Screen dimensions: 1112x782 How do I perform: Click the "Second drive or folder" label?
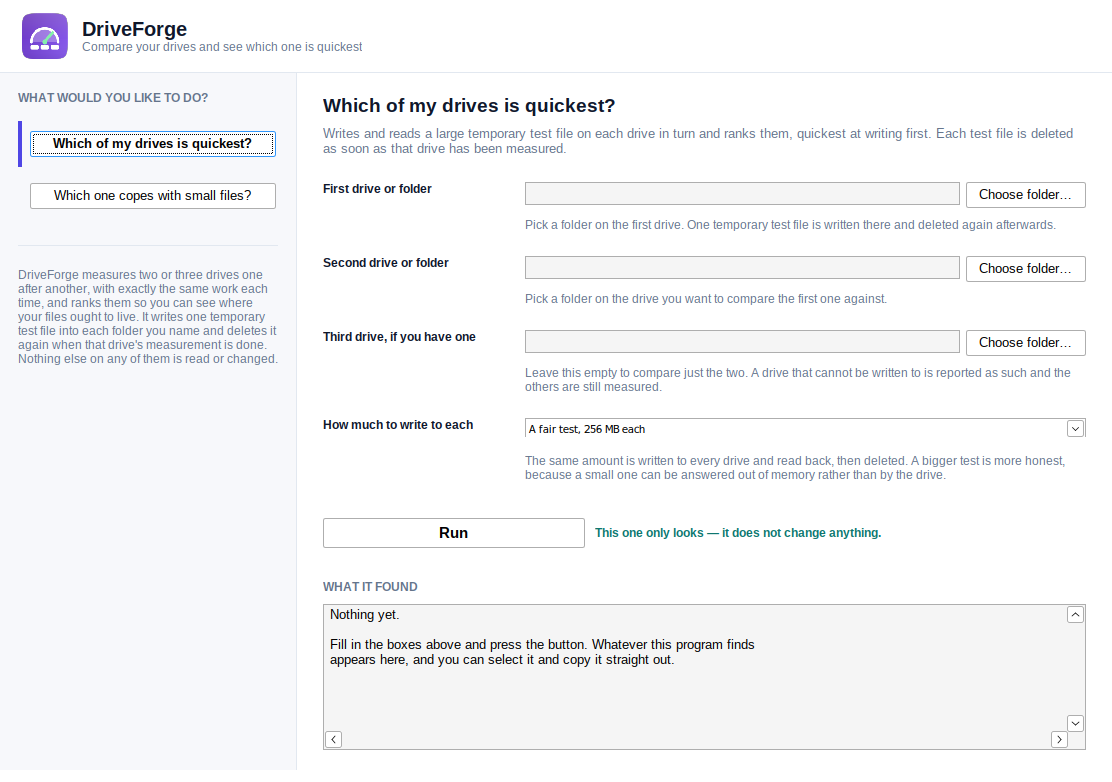[386, 263]
